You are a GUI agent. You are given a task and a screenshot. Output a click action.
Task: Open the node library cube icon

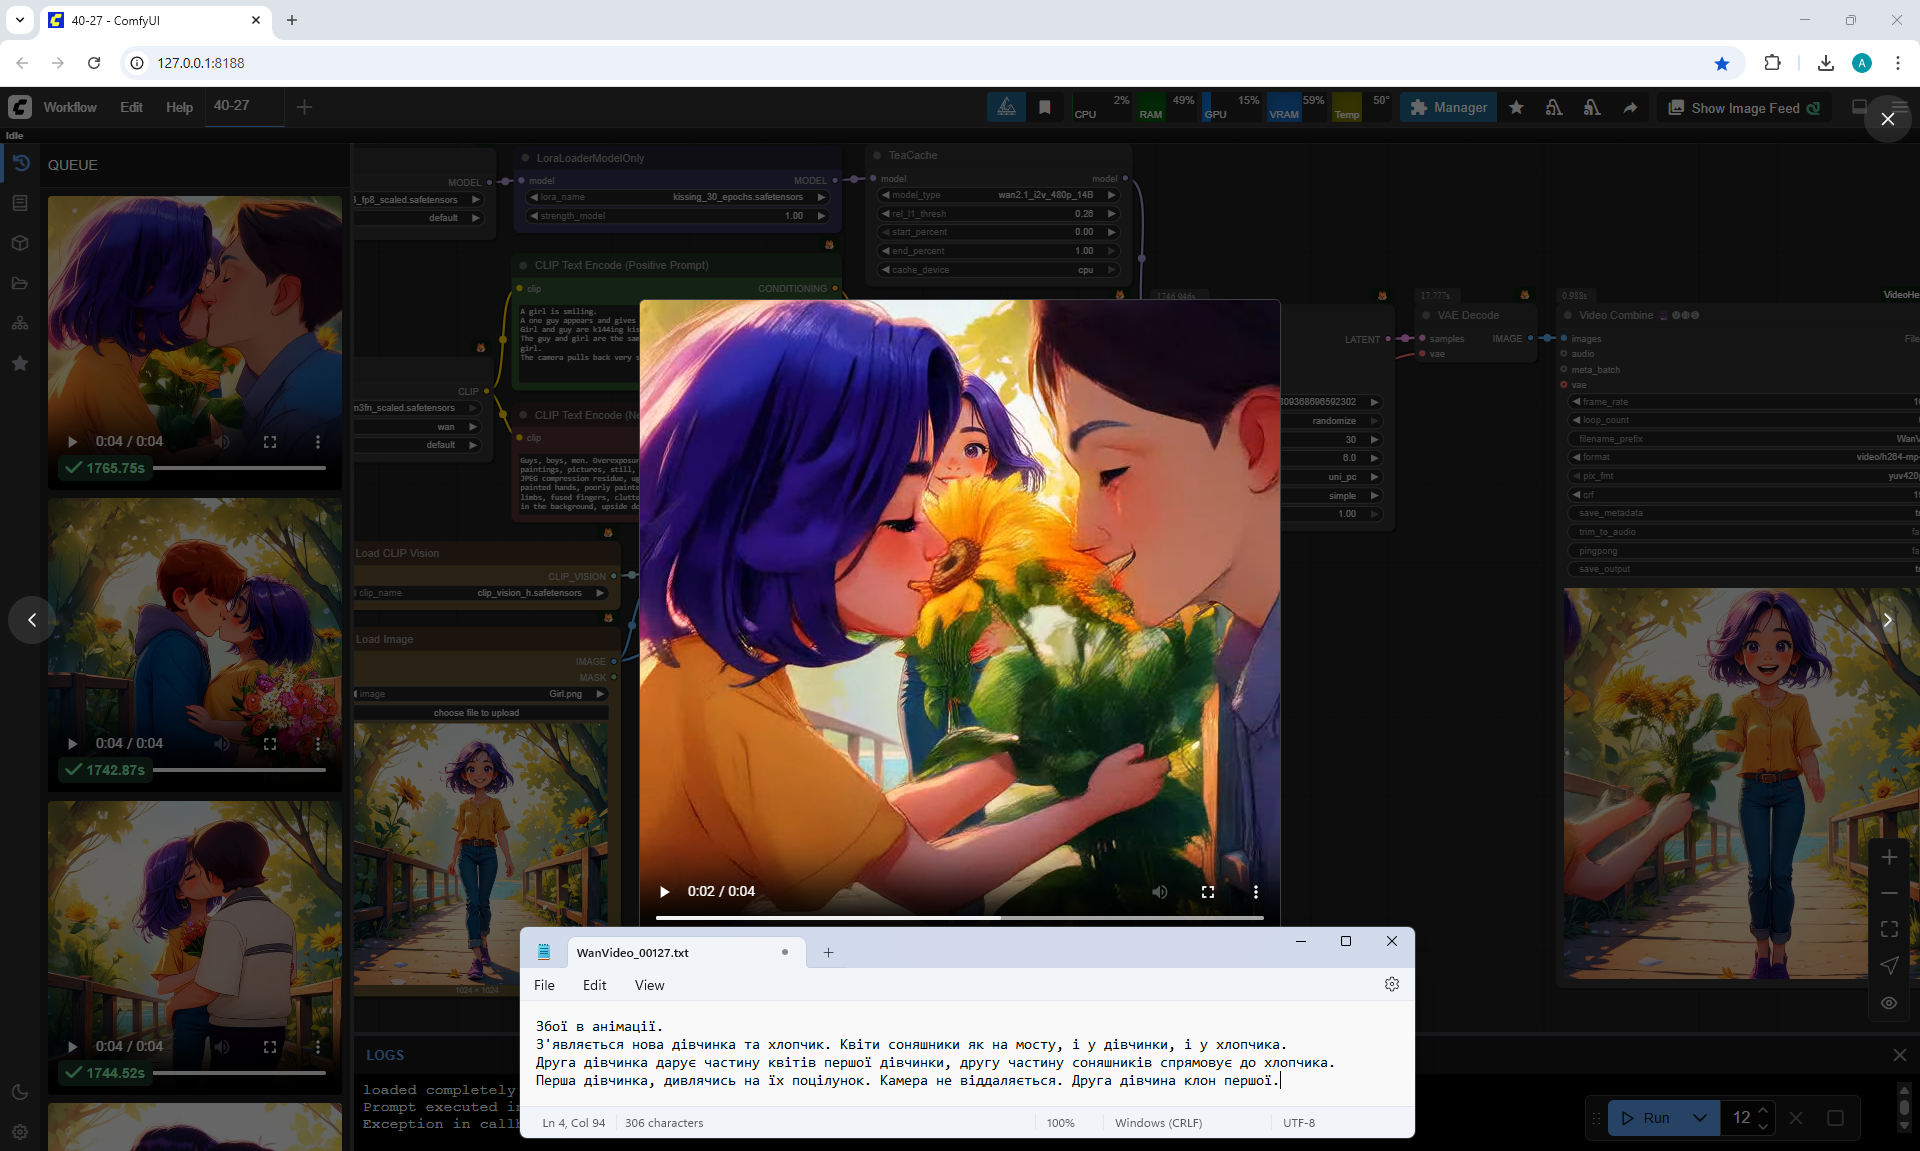20,243
